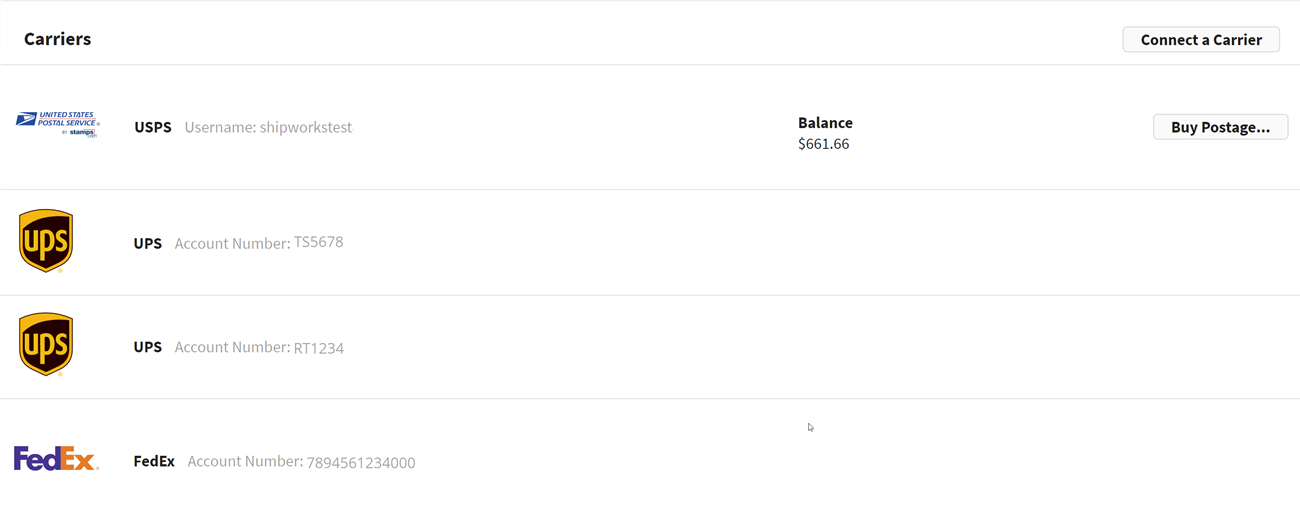Select the USPS username shipworkstest text
The width and height of the screenshot is (1300, 521).
pos(305,127)
